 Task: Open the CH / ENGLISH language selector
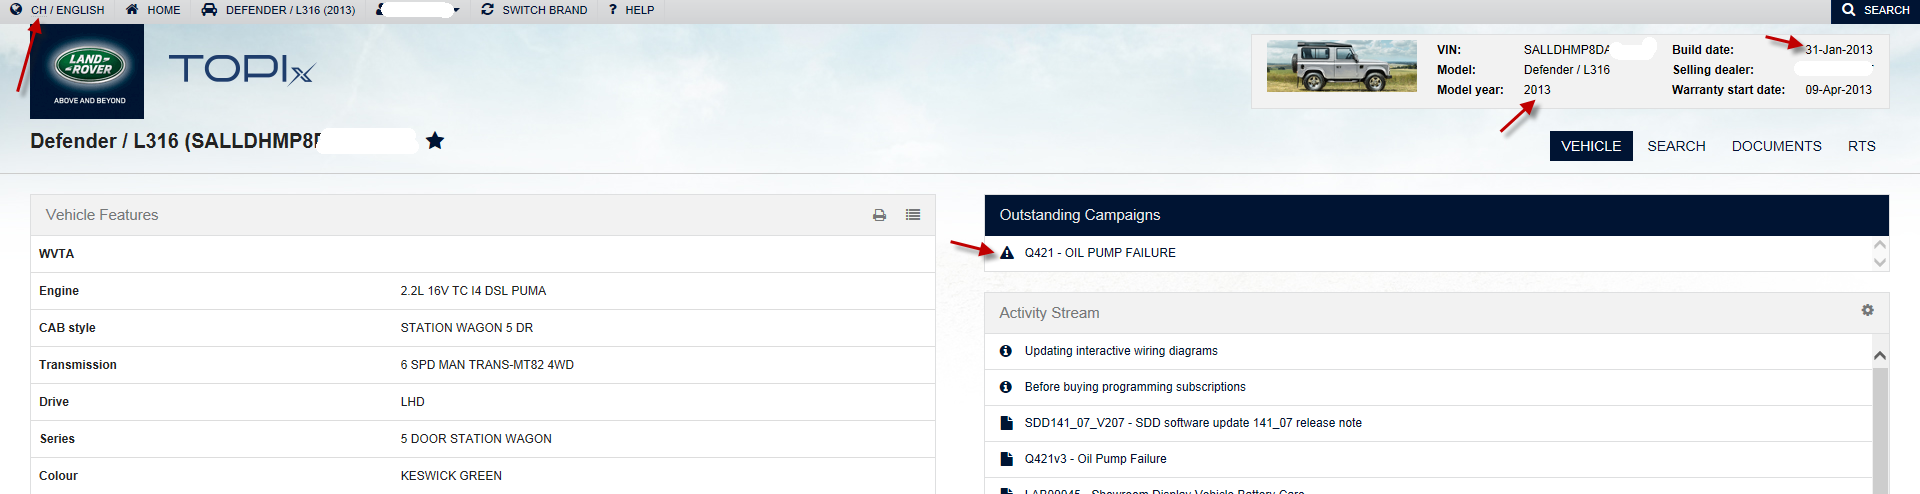click(x=67, y=10)
